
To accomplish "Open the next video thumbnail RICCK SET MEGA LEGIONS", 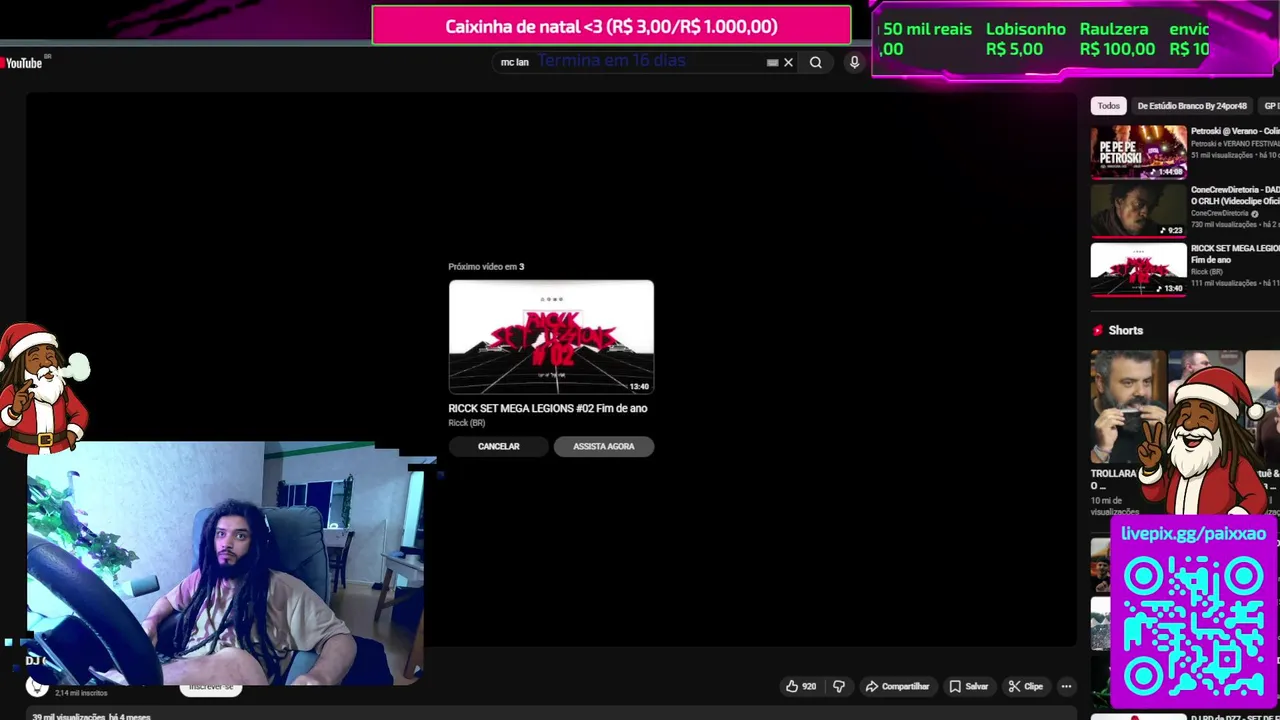I will click(x=551, y=337).
